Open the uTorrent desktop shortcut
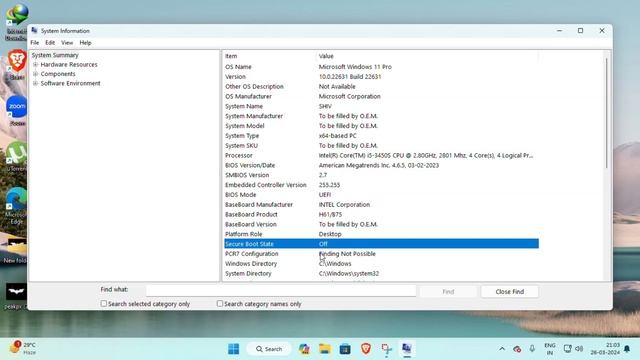 click(17, 156)
